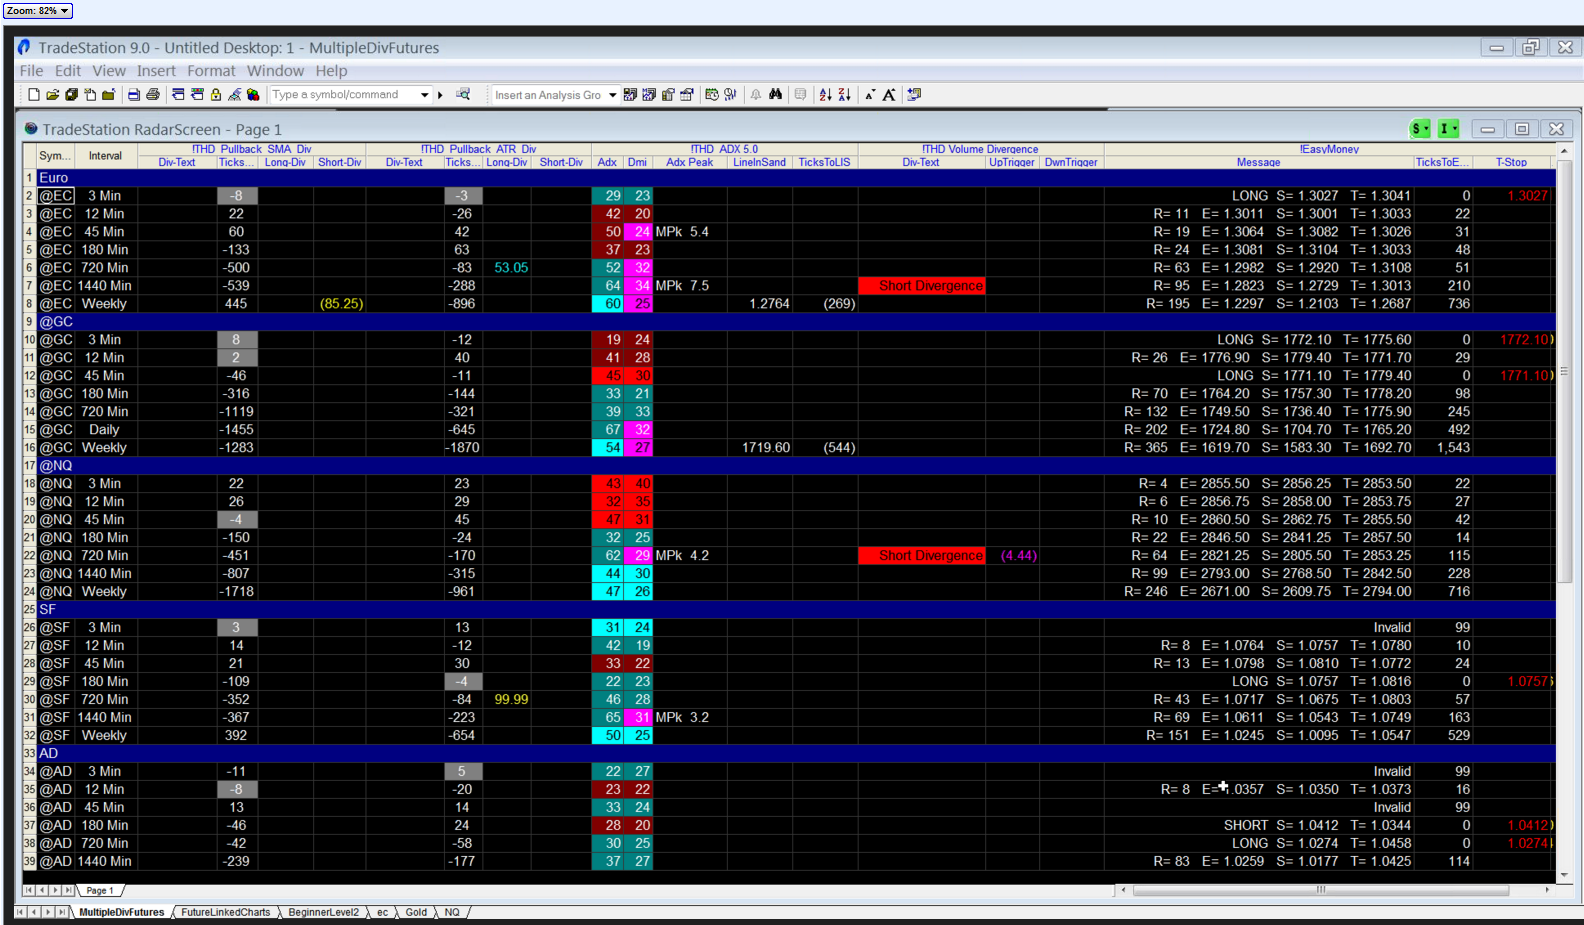Click in the Type a symbol/command field
The width and height of the screenshot is (1584, 925).
(343, 95)
